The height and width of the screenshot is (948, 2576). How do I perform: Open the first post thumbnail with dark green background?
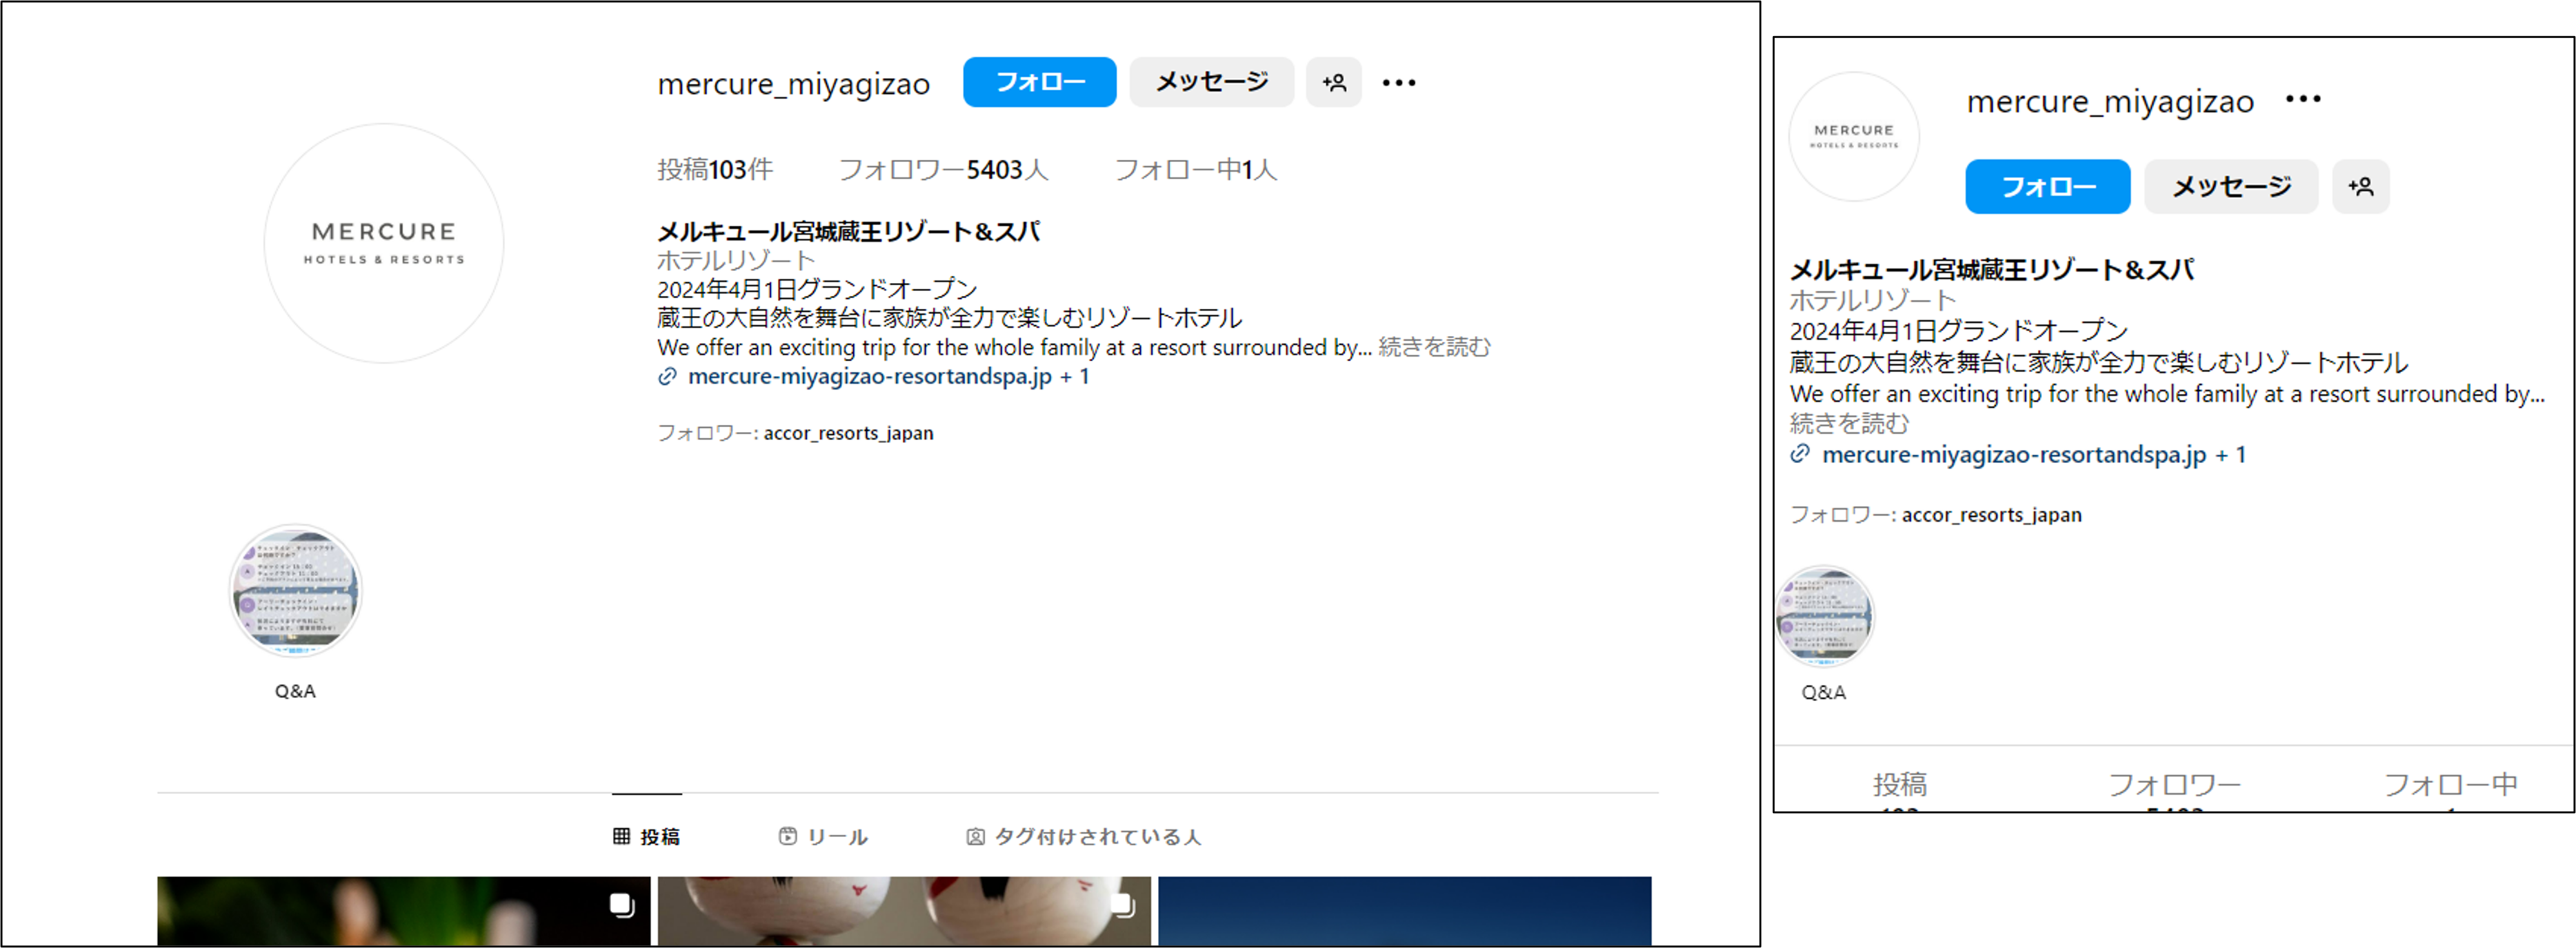click(403, 911)
